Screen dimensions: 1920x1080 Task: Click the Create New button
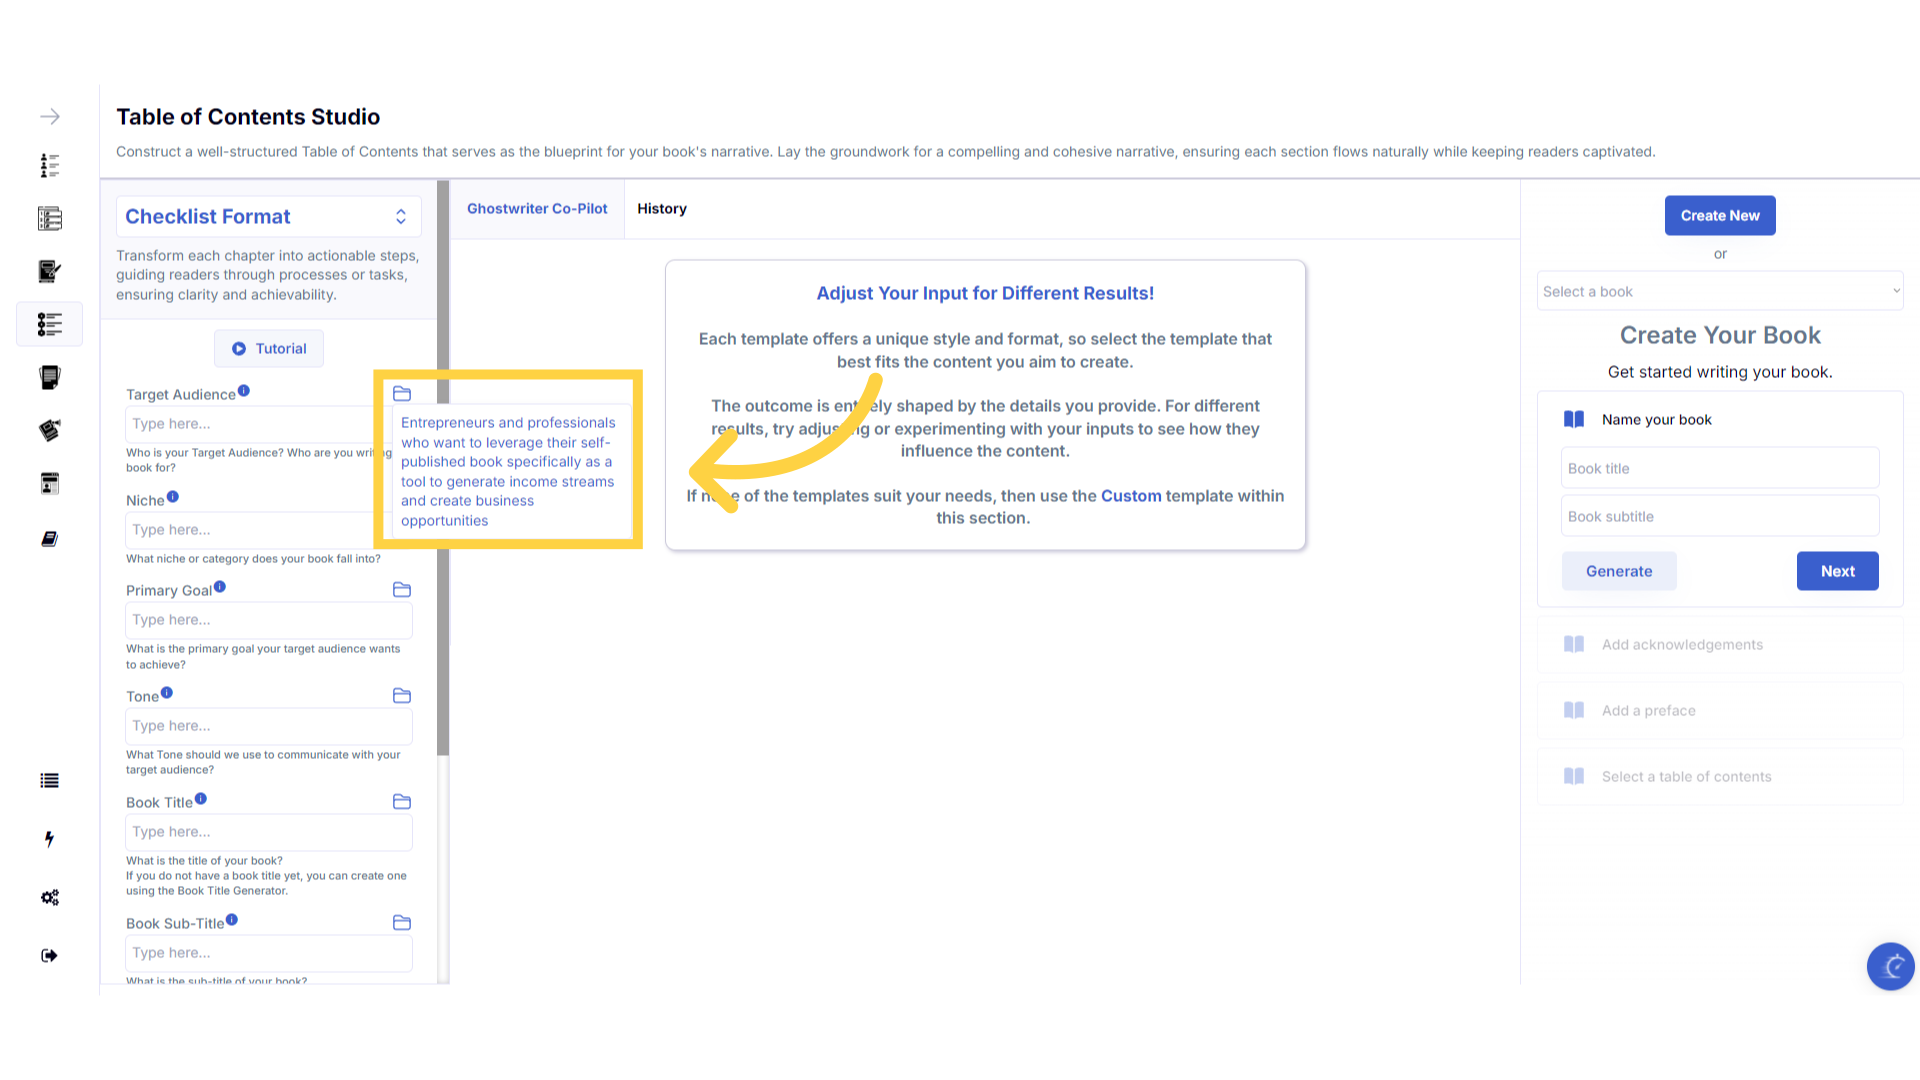pyautogui.click(x=1719, y=216)
